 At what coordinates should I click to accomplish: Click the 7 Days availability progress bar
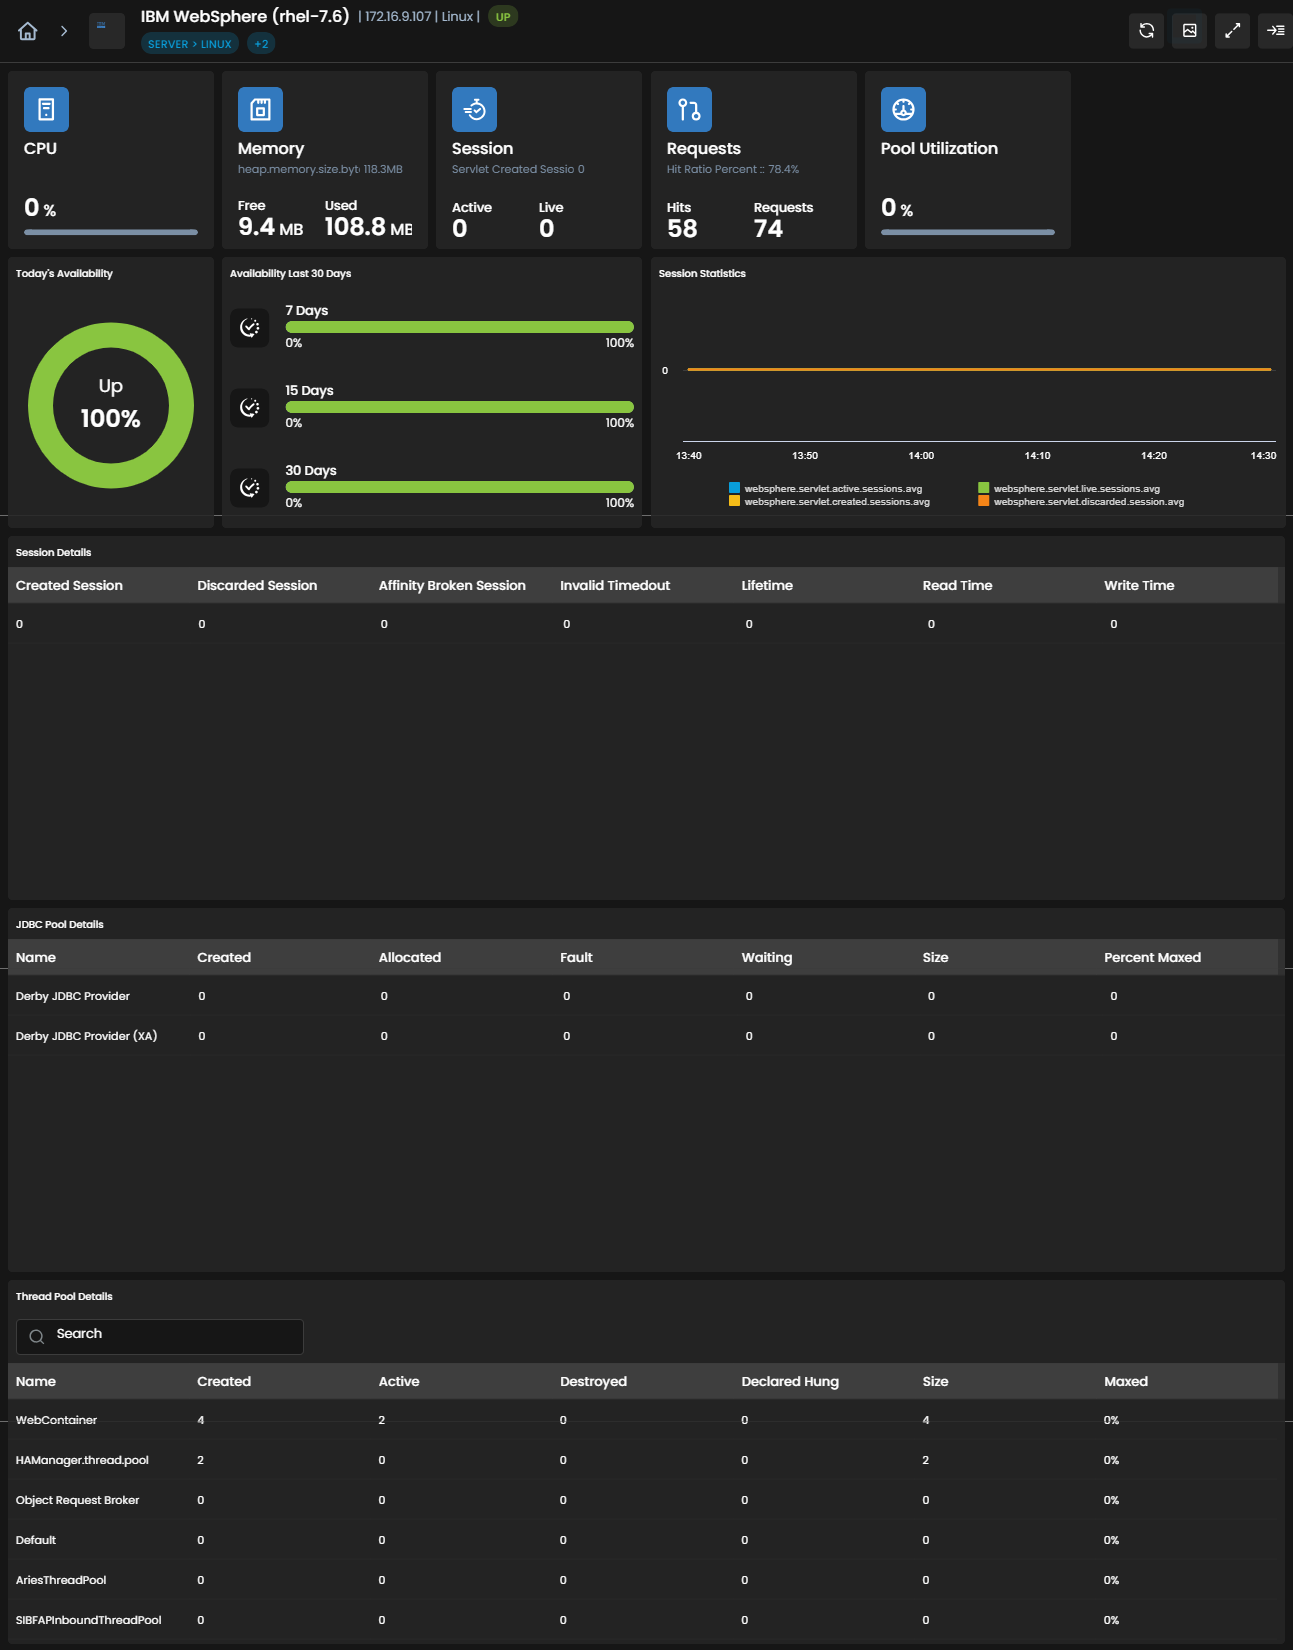coord(460,327)
